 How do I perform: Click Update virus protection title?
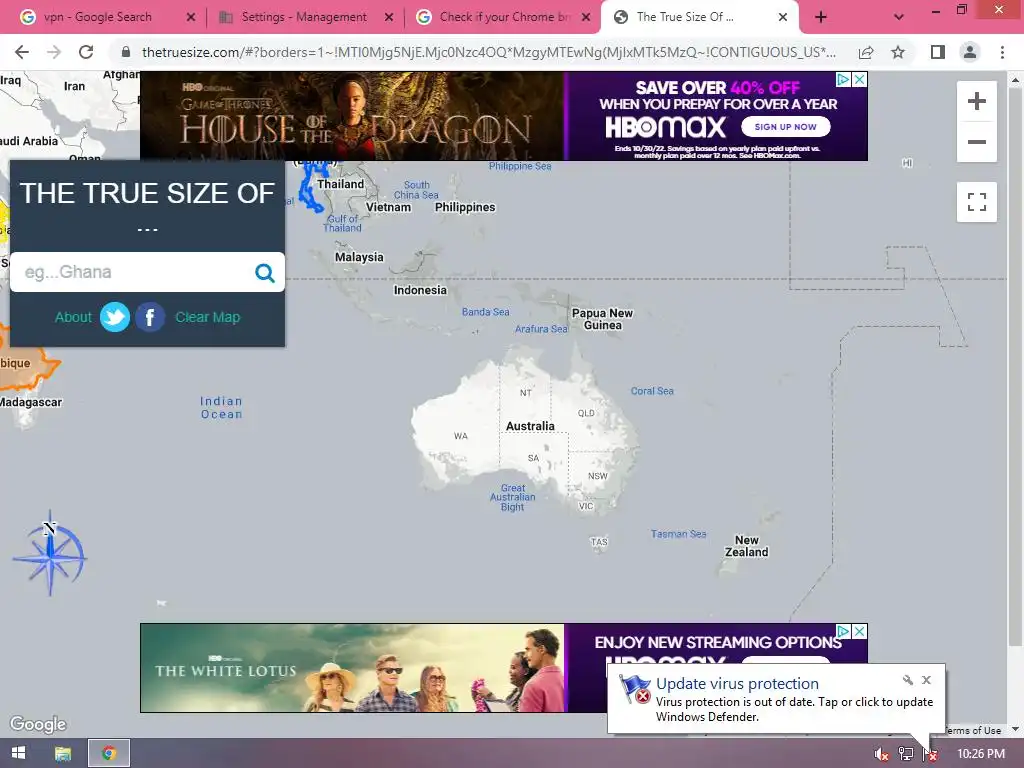click(737, 683)
